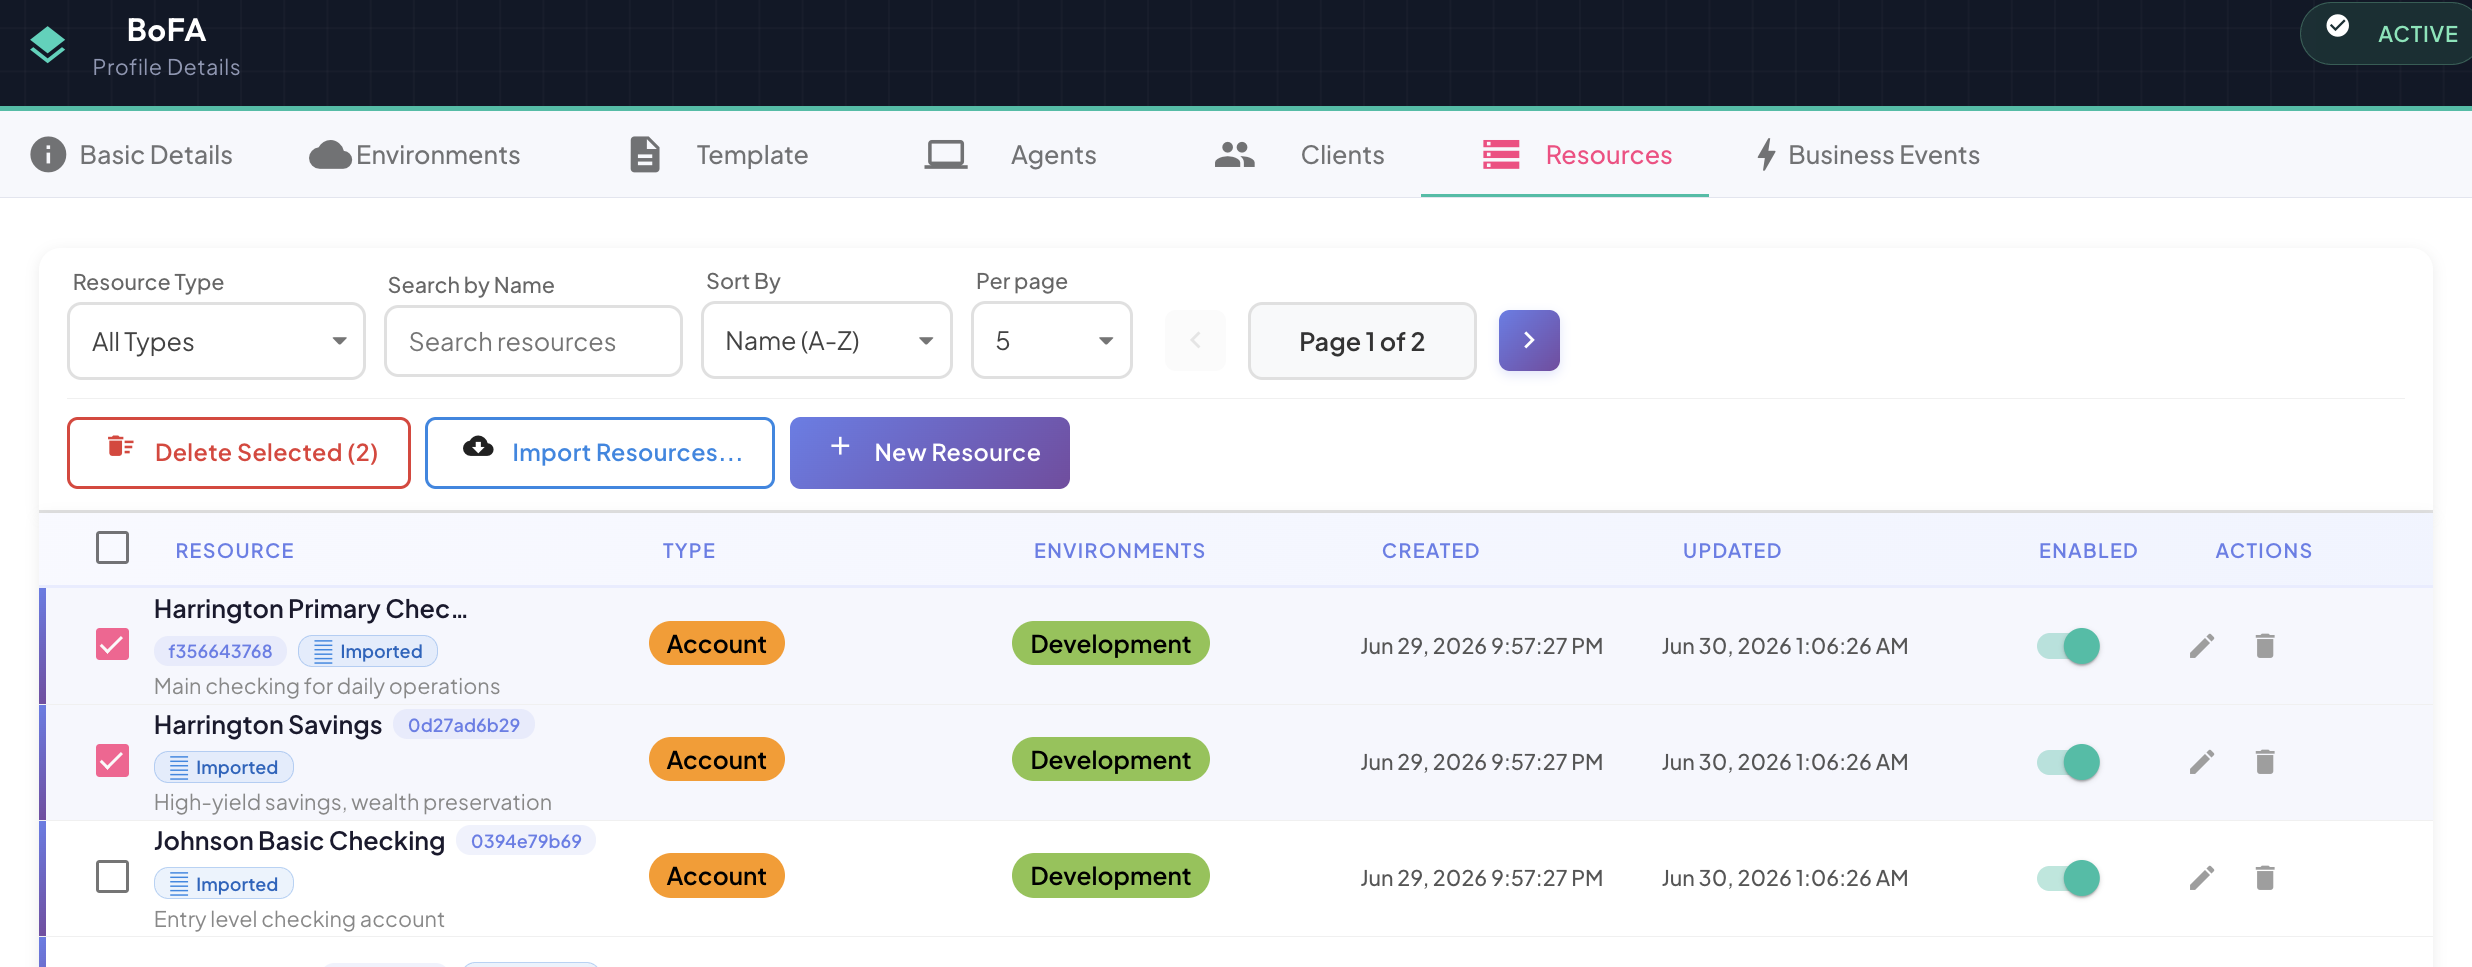Click the Agents laptop icon
2472x967 pixels.
945,155
